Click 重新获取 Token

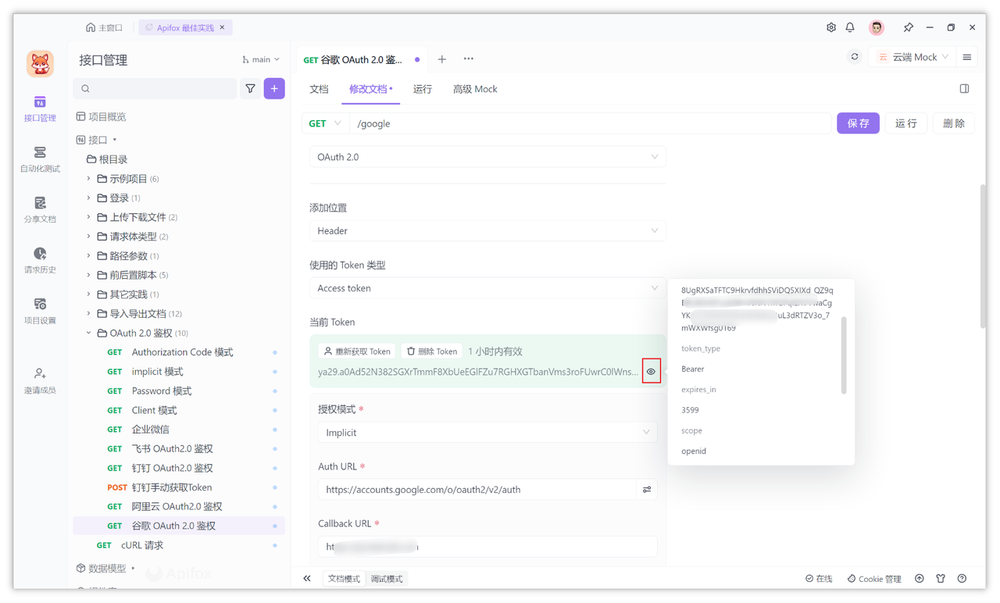357,351
